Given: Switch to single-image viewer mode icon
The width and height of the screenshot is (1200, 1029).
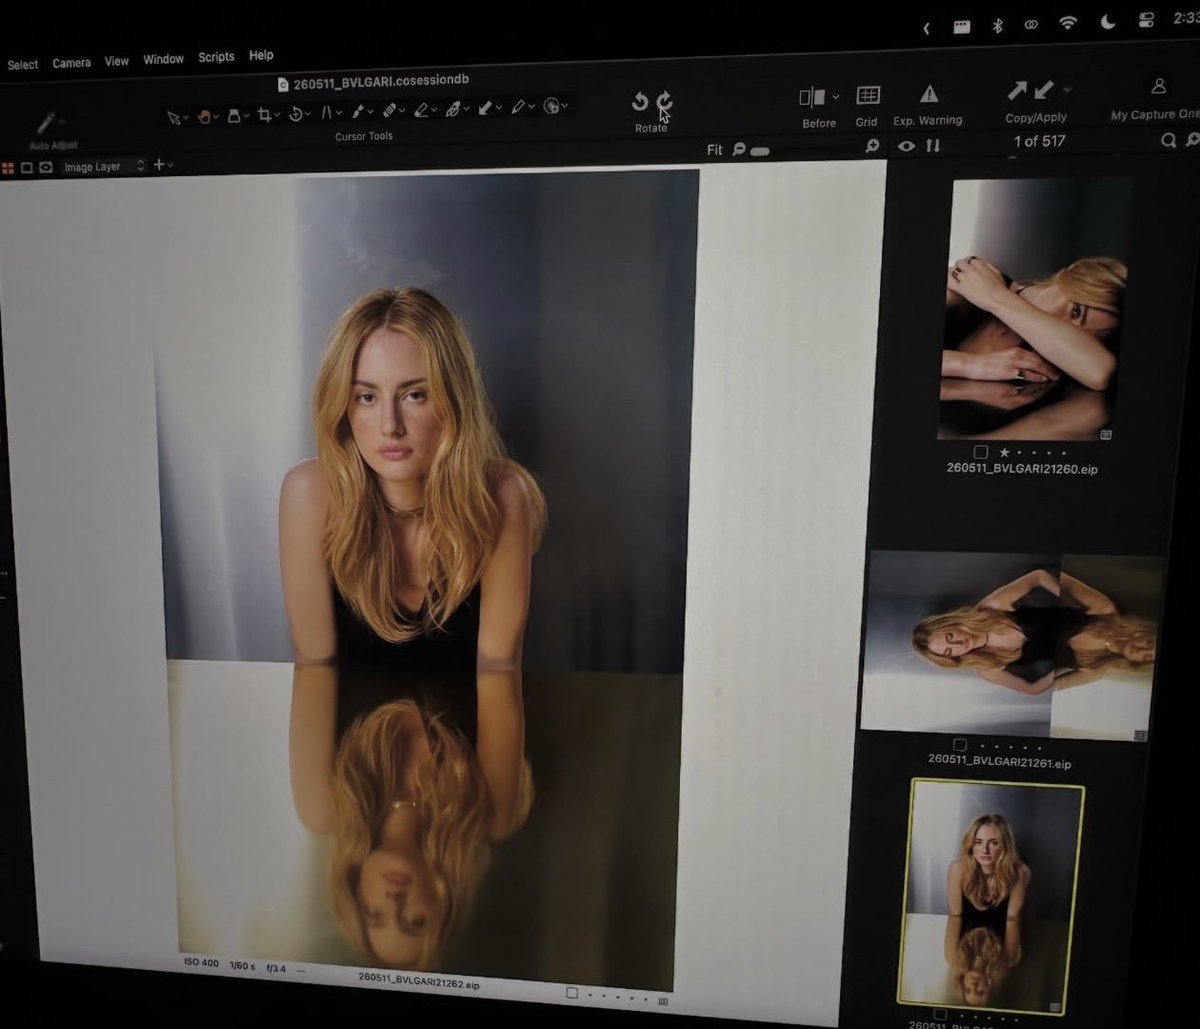Looking at the screenshot, I should click(27, 168).
